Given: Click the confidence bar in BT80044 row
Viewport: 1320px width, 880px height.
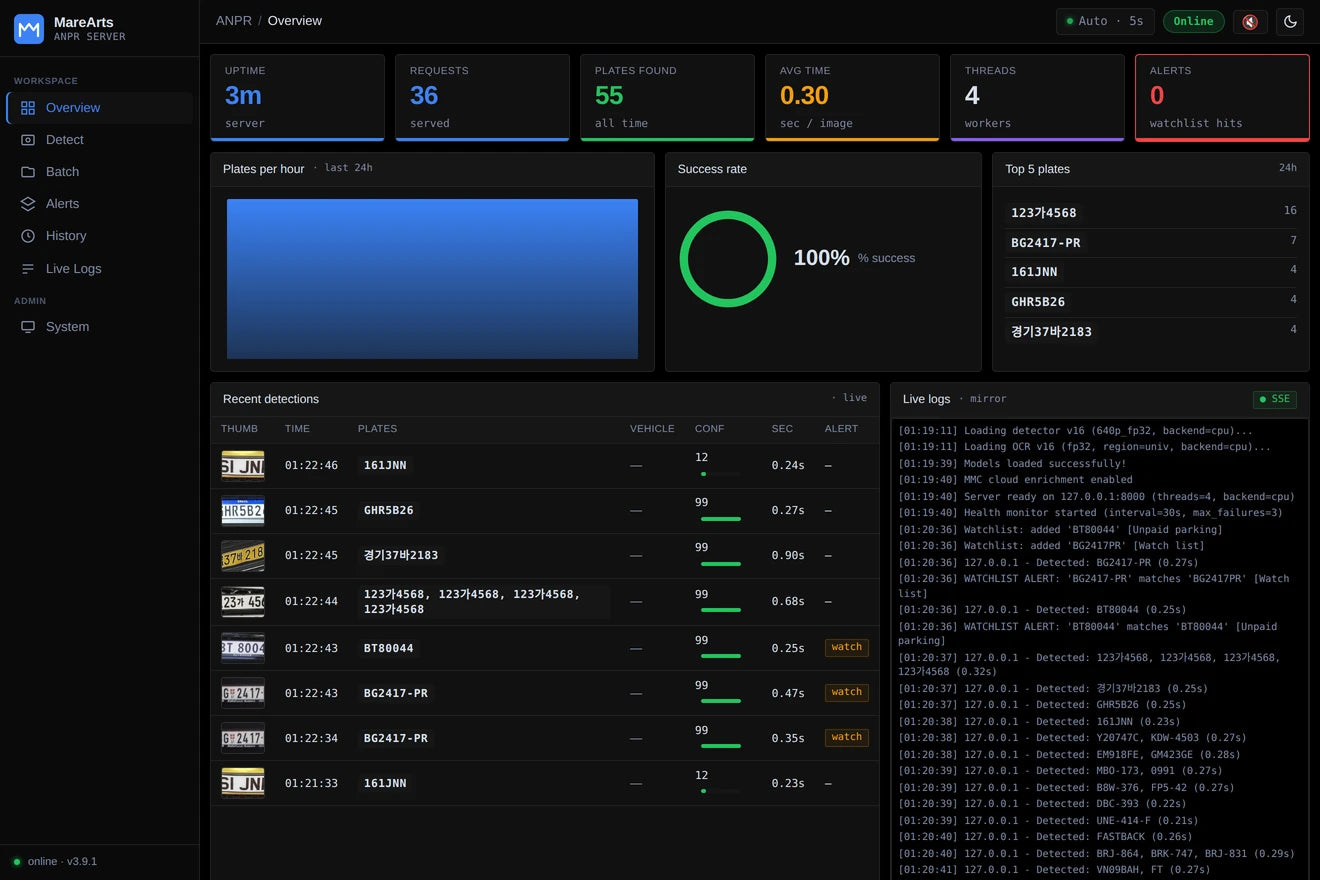Looking at the screenshot, I should [720, 656].
